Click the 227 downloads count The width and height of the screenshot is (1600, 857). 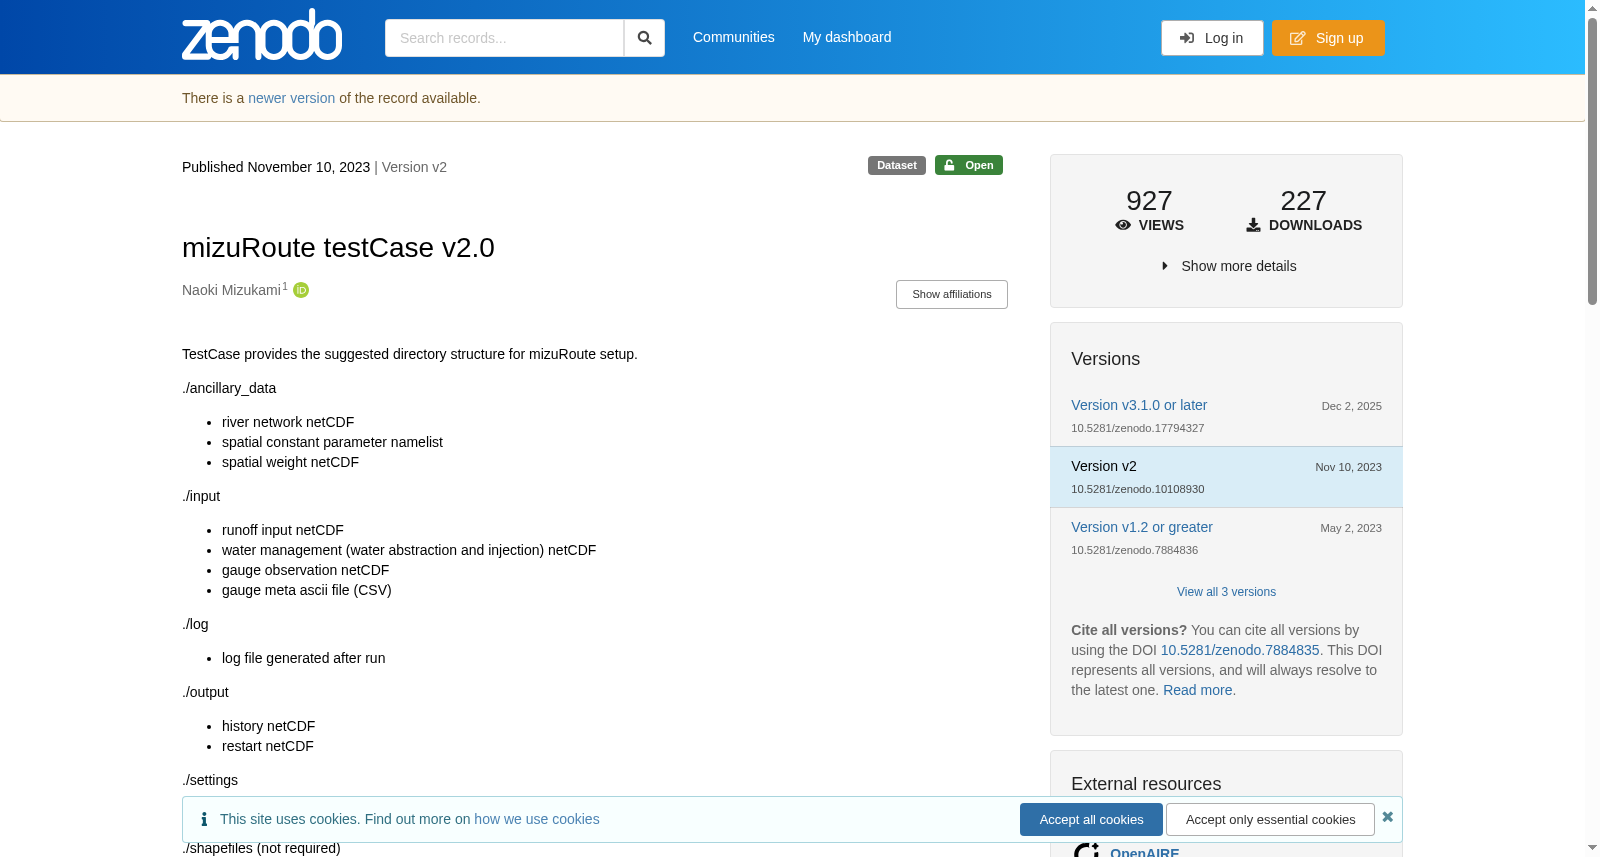(1303, 201)
